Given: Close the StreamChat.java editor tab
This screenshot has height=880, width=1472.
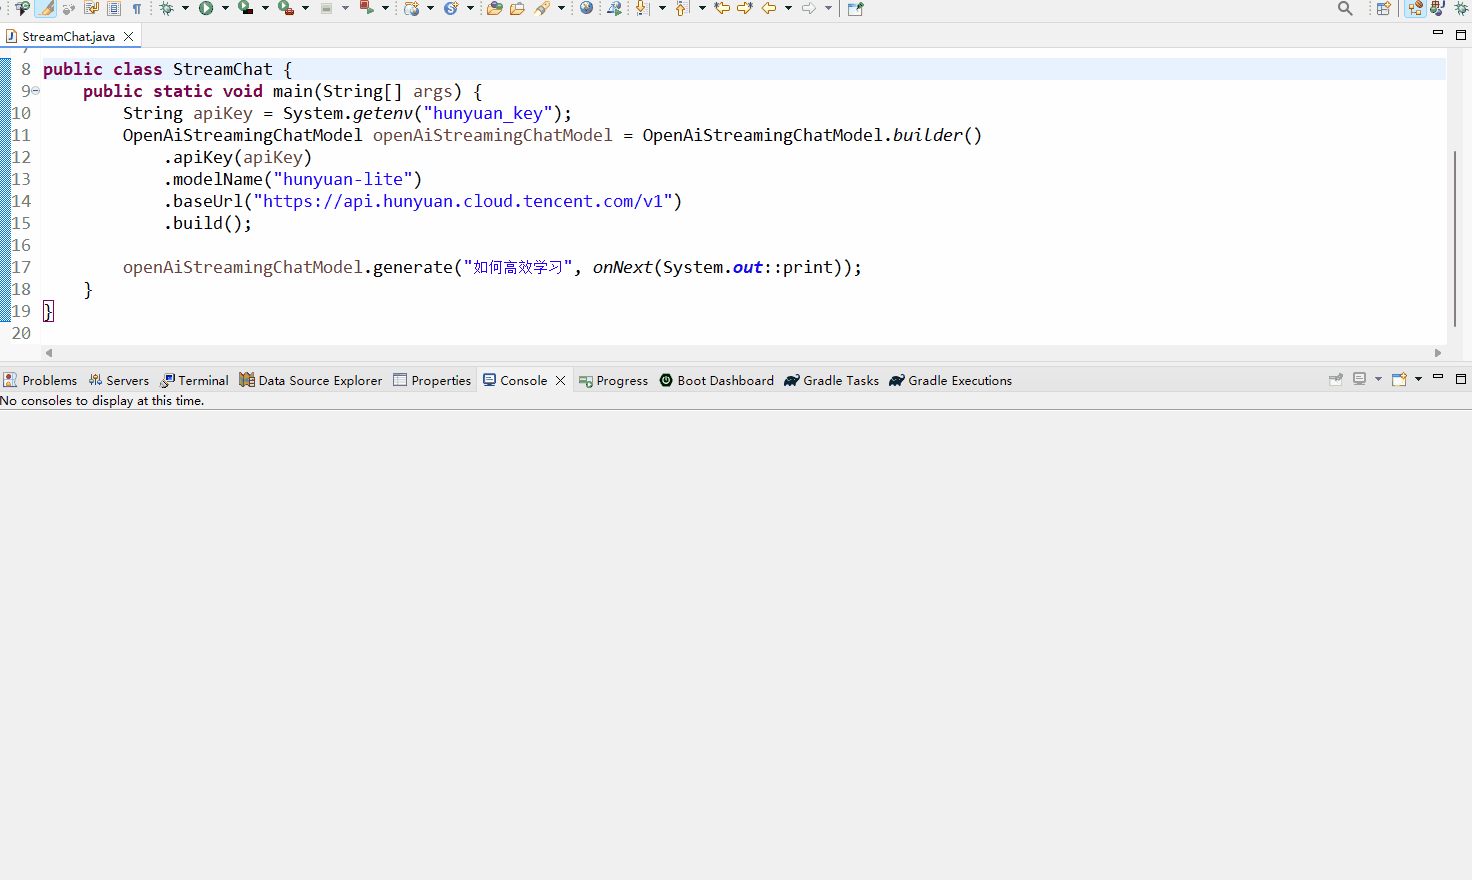Looking at the screenshot, I should point(129,36).
